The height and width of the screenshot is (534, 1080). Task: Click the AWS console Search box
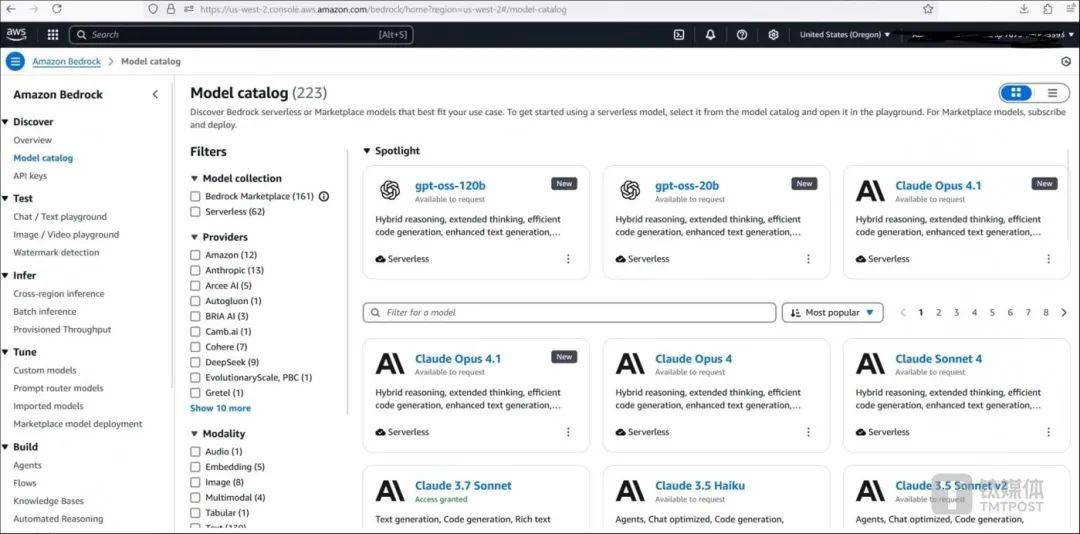241,34
